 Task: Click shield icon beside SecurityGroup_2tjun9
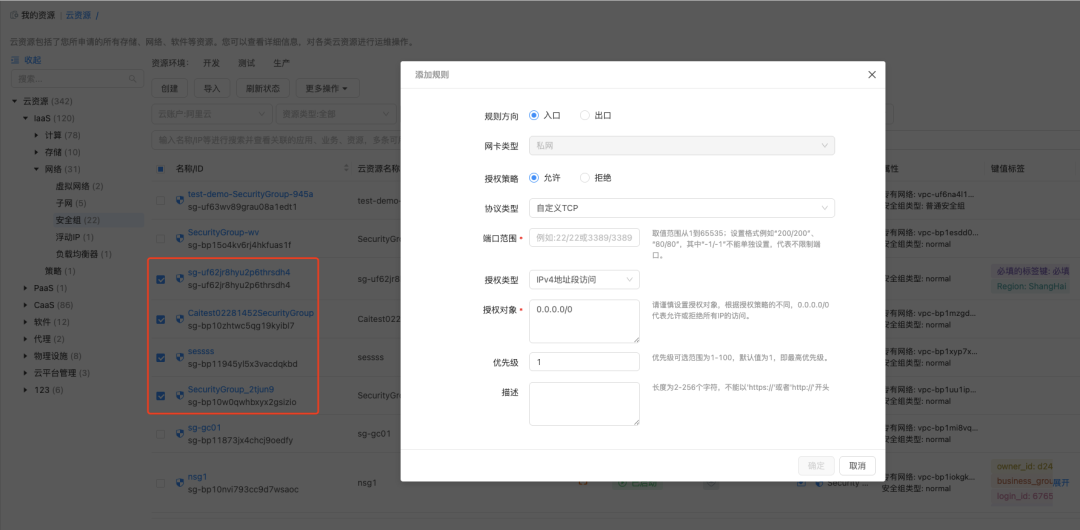[180, 395]
